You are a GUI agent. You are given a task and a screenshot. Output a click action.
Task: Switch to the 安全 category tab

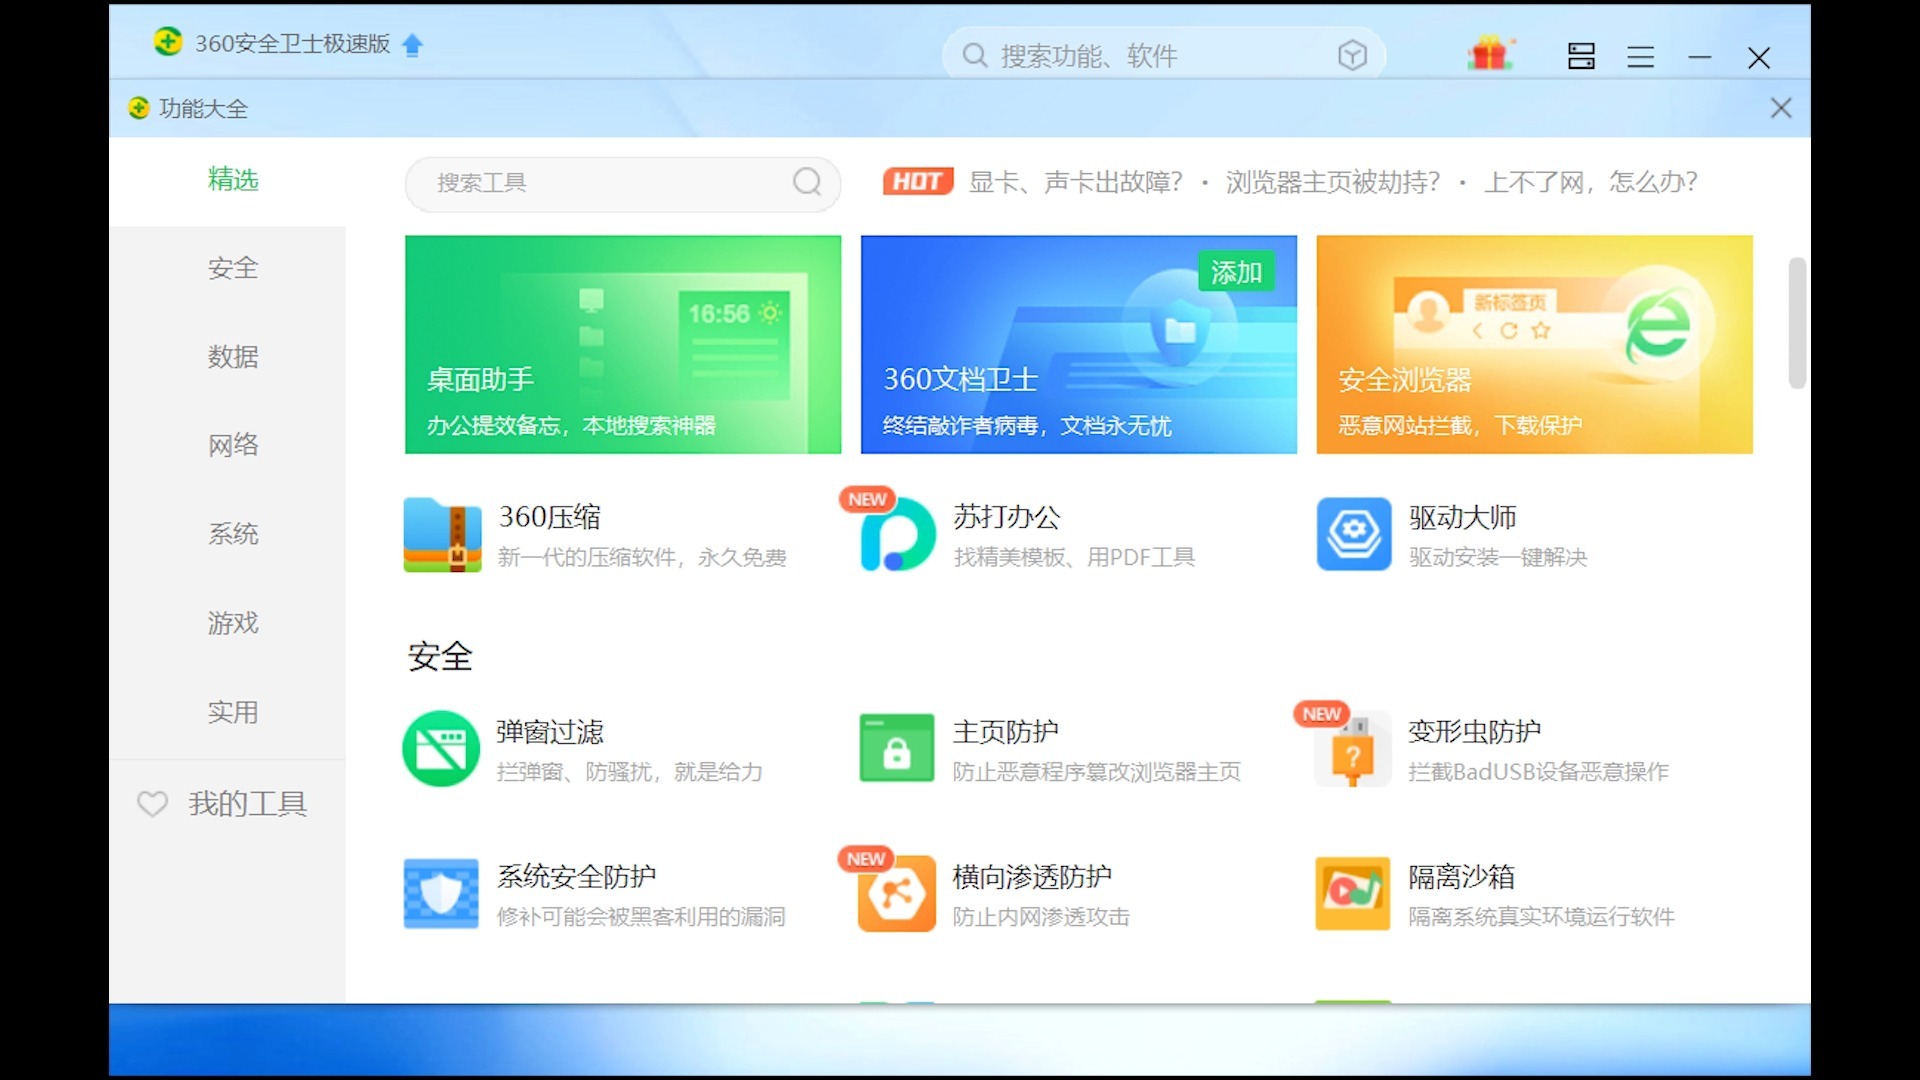pyautogui.click(x=233, y=268)
